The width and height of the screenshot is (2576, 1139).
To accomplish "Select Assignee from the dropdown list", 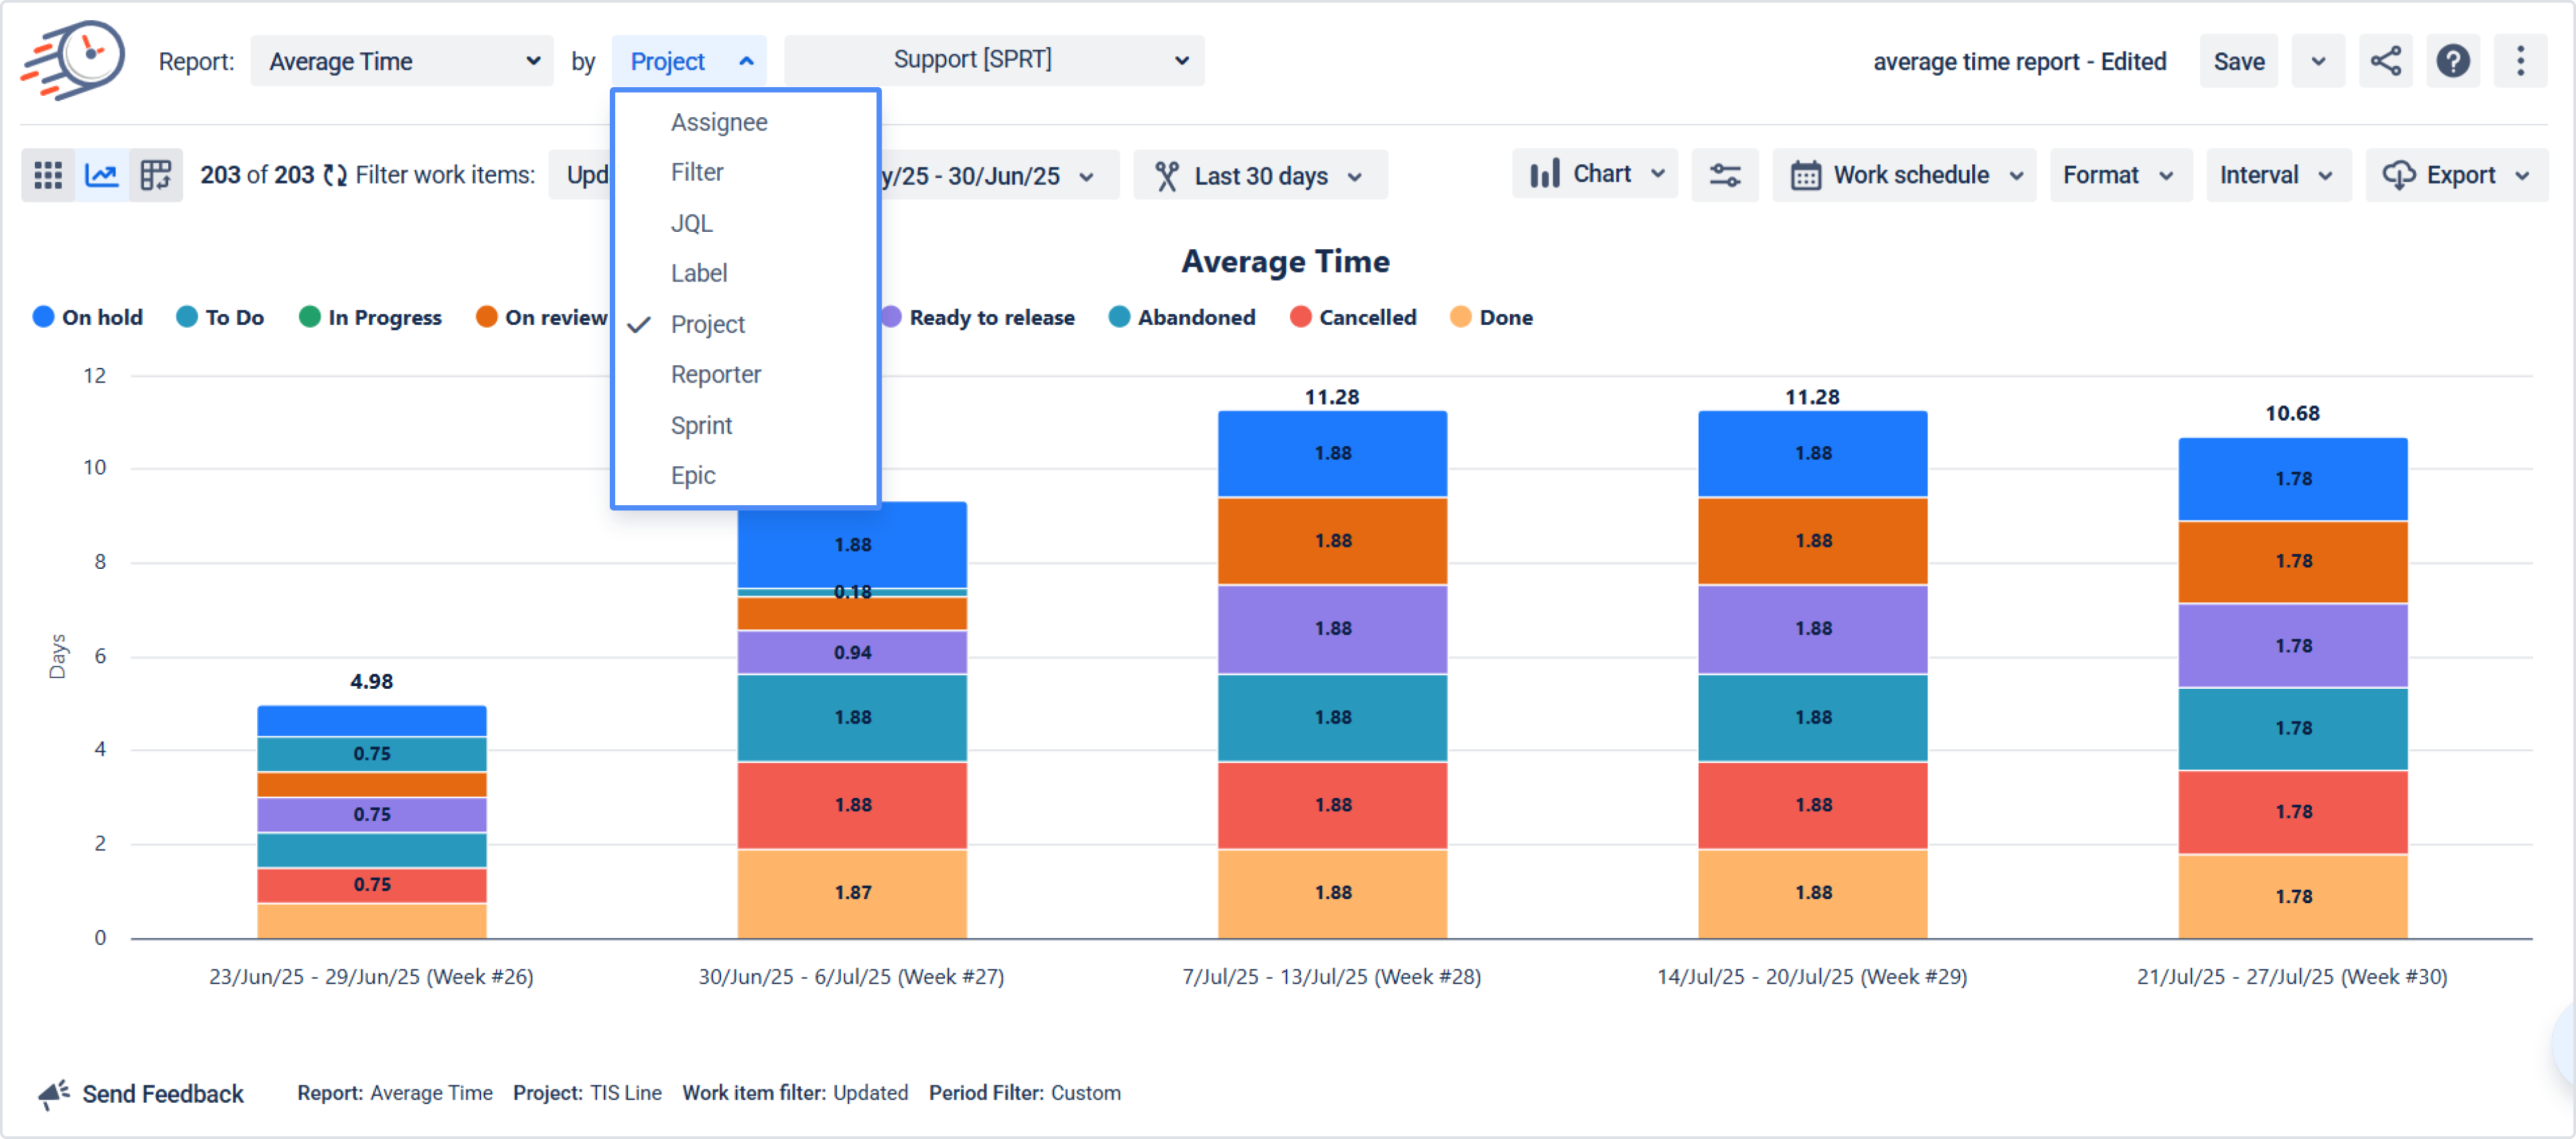I will pos(719,122).
